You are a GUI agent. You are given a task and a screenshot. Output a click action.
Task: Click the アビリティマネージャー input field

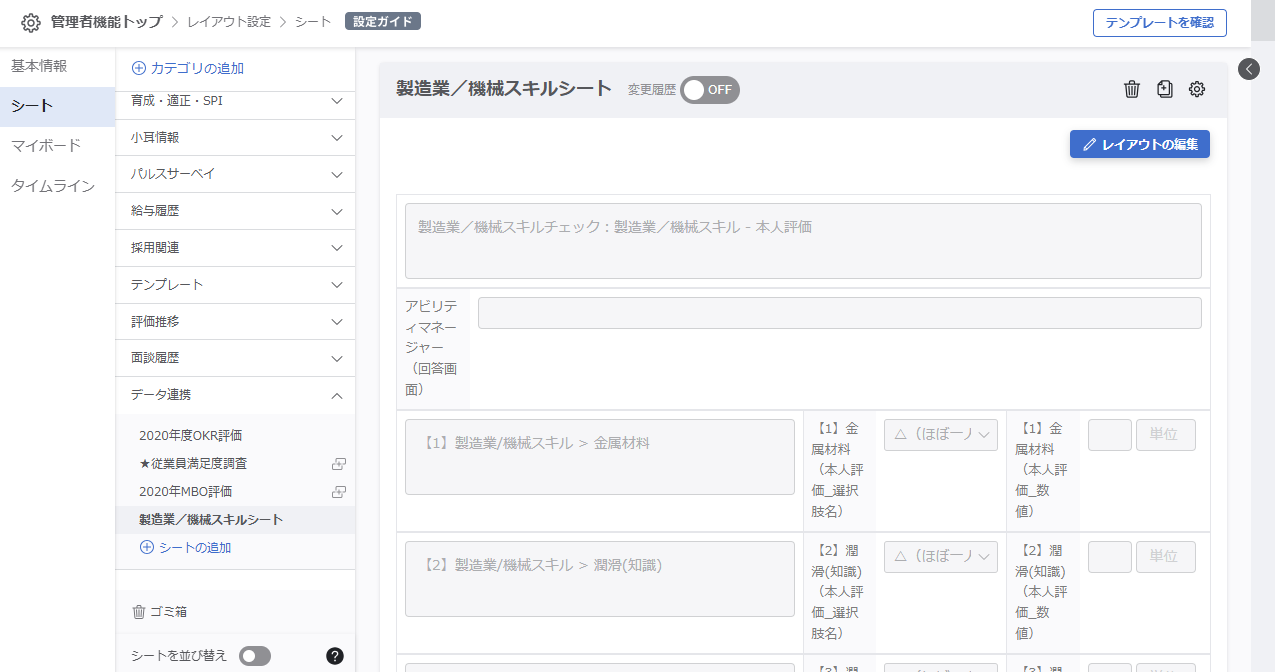pyautogui.click(x=839, y=313)
